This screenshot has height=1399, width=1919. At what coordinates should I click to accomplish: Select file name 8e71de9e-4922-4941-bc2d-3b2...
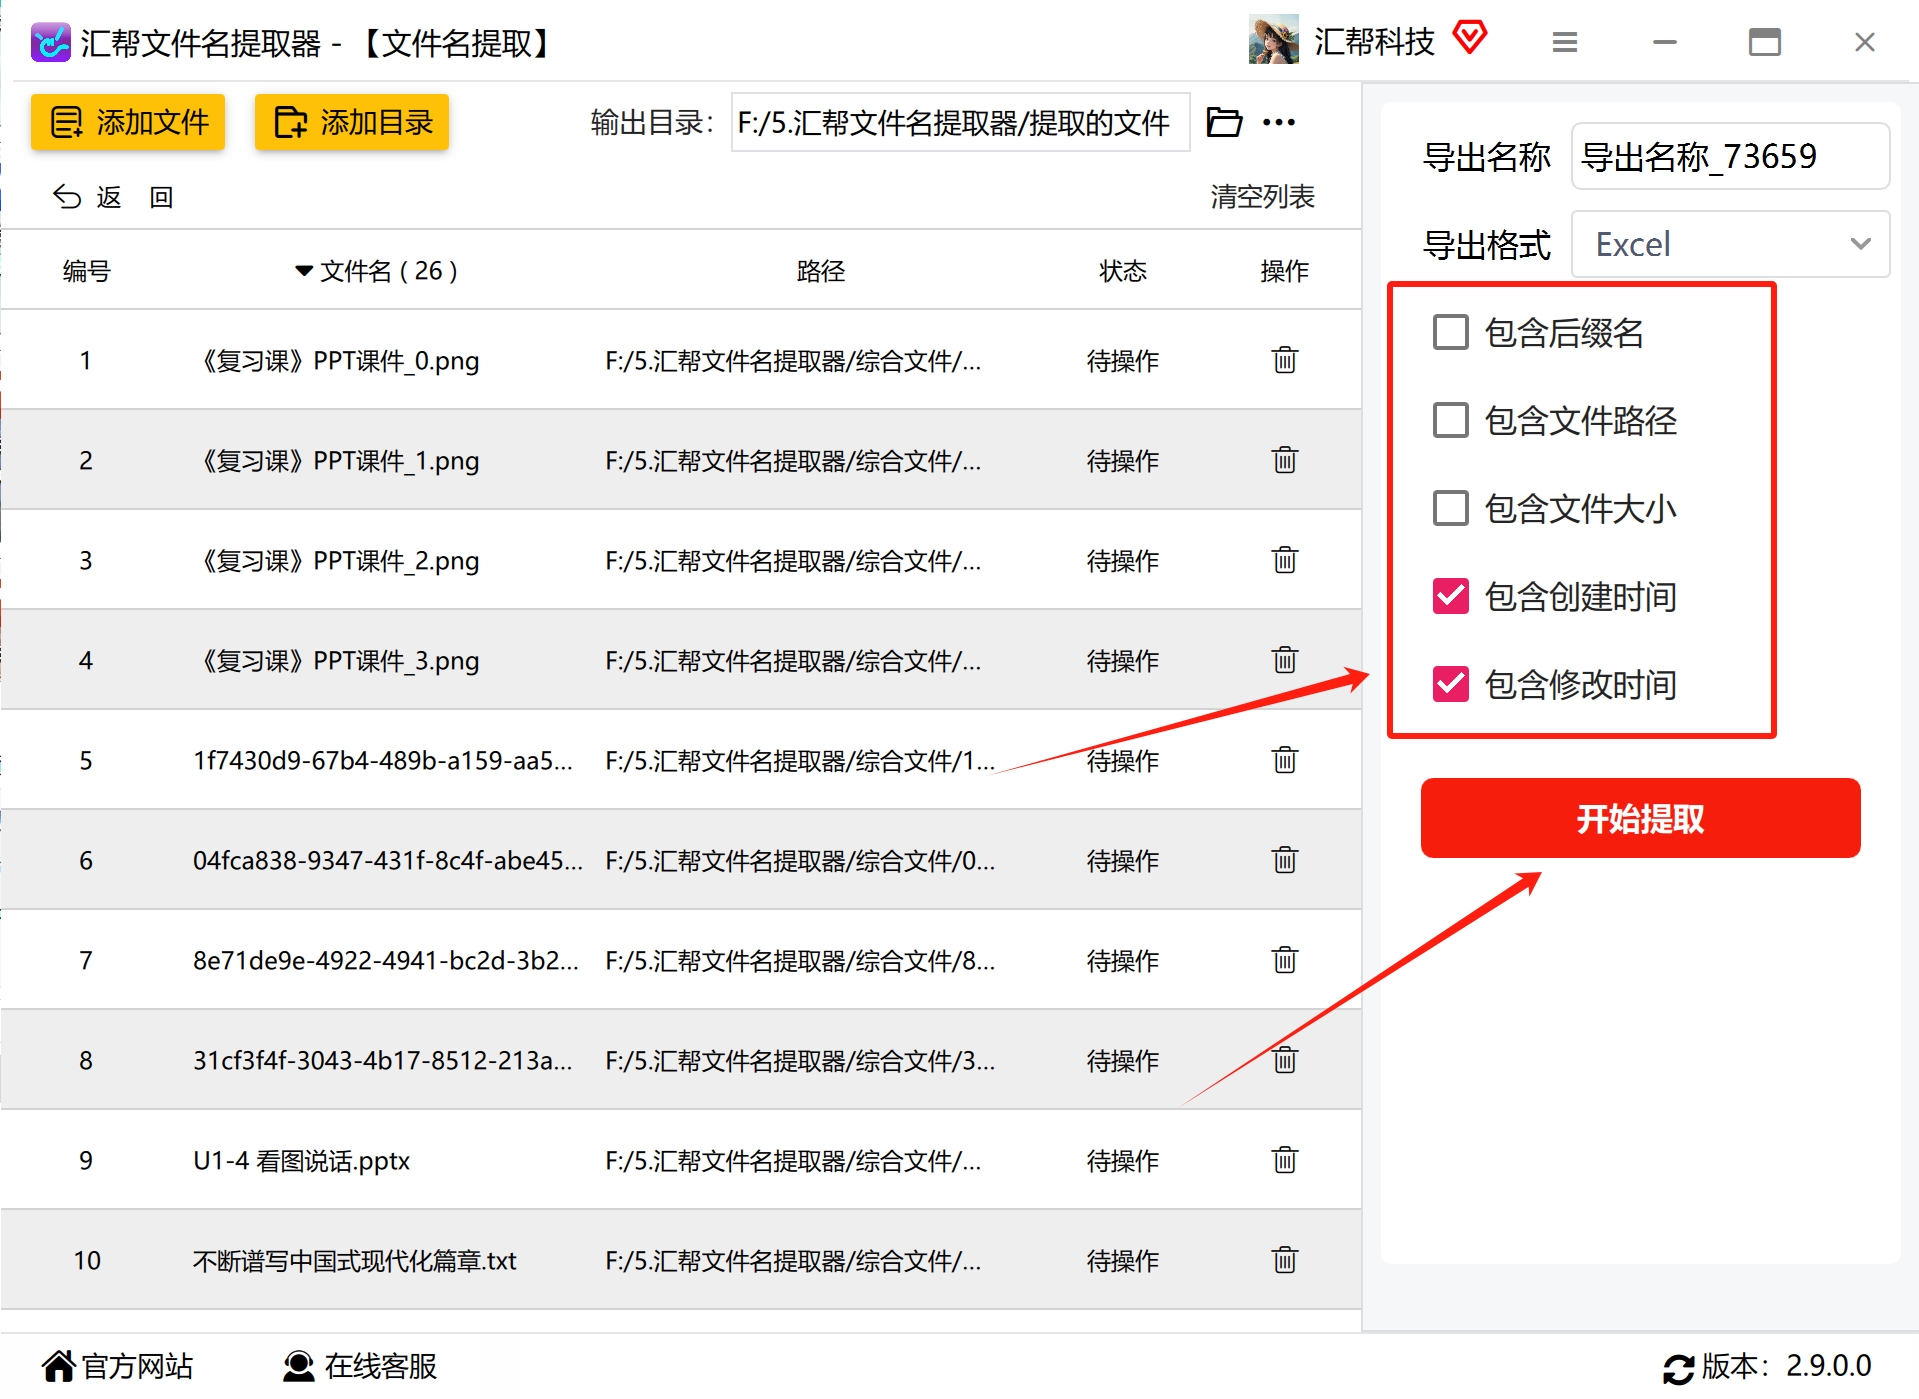[386, 960]
